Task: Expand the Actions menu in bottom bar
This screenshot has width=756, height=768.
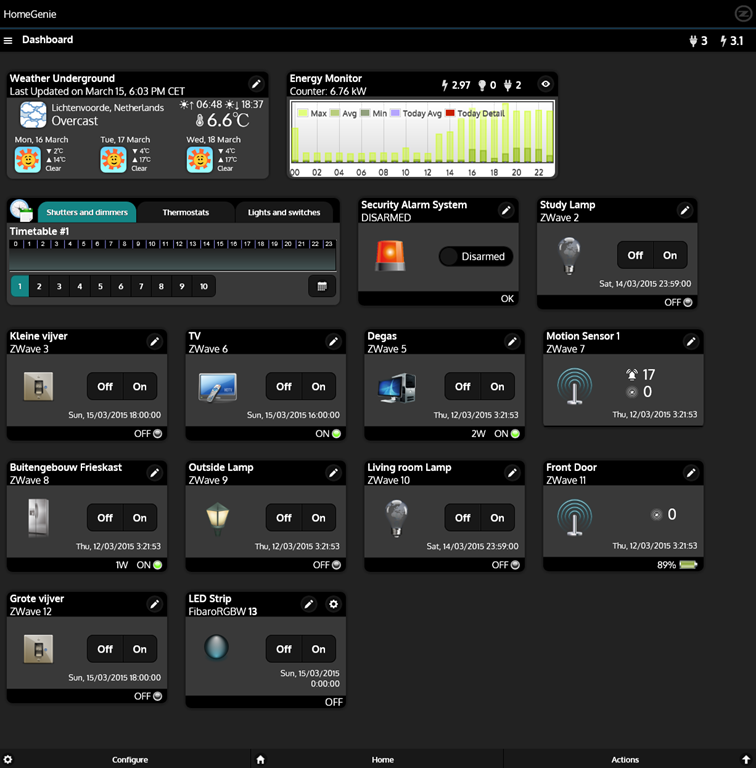Action: 625,759
